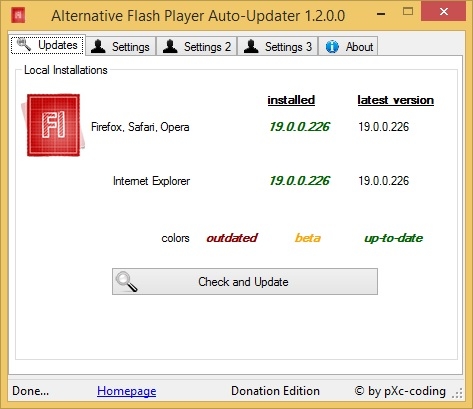
Task: Click the 'Local Installations' group title
Action: point(66,70)
